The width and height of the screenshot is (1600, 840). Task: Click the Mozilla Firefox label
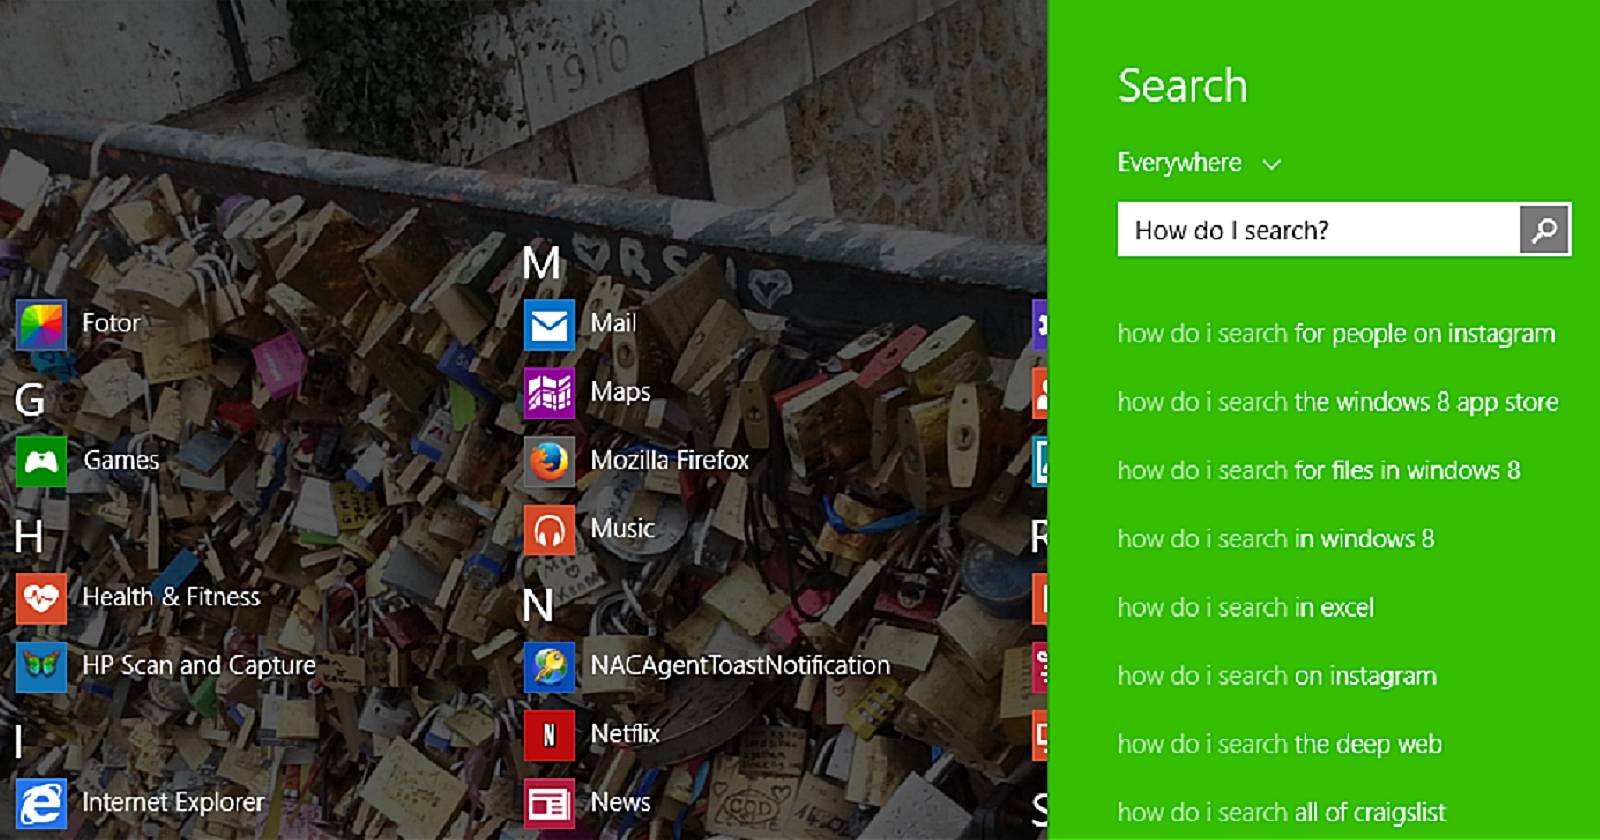pos(669,460)
